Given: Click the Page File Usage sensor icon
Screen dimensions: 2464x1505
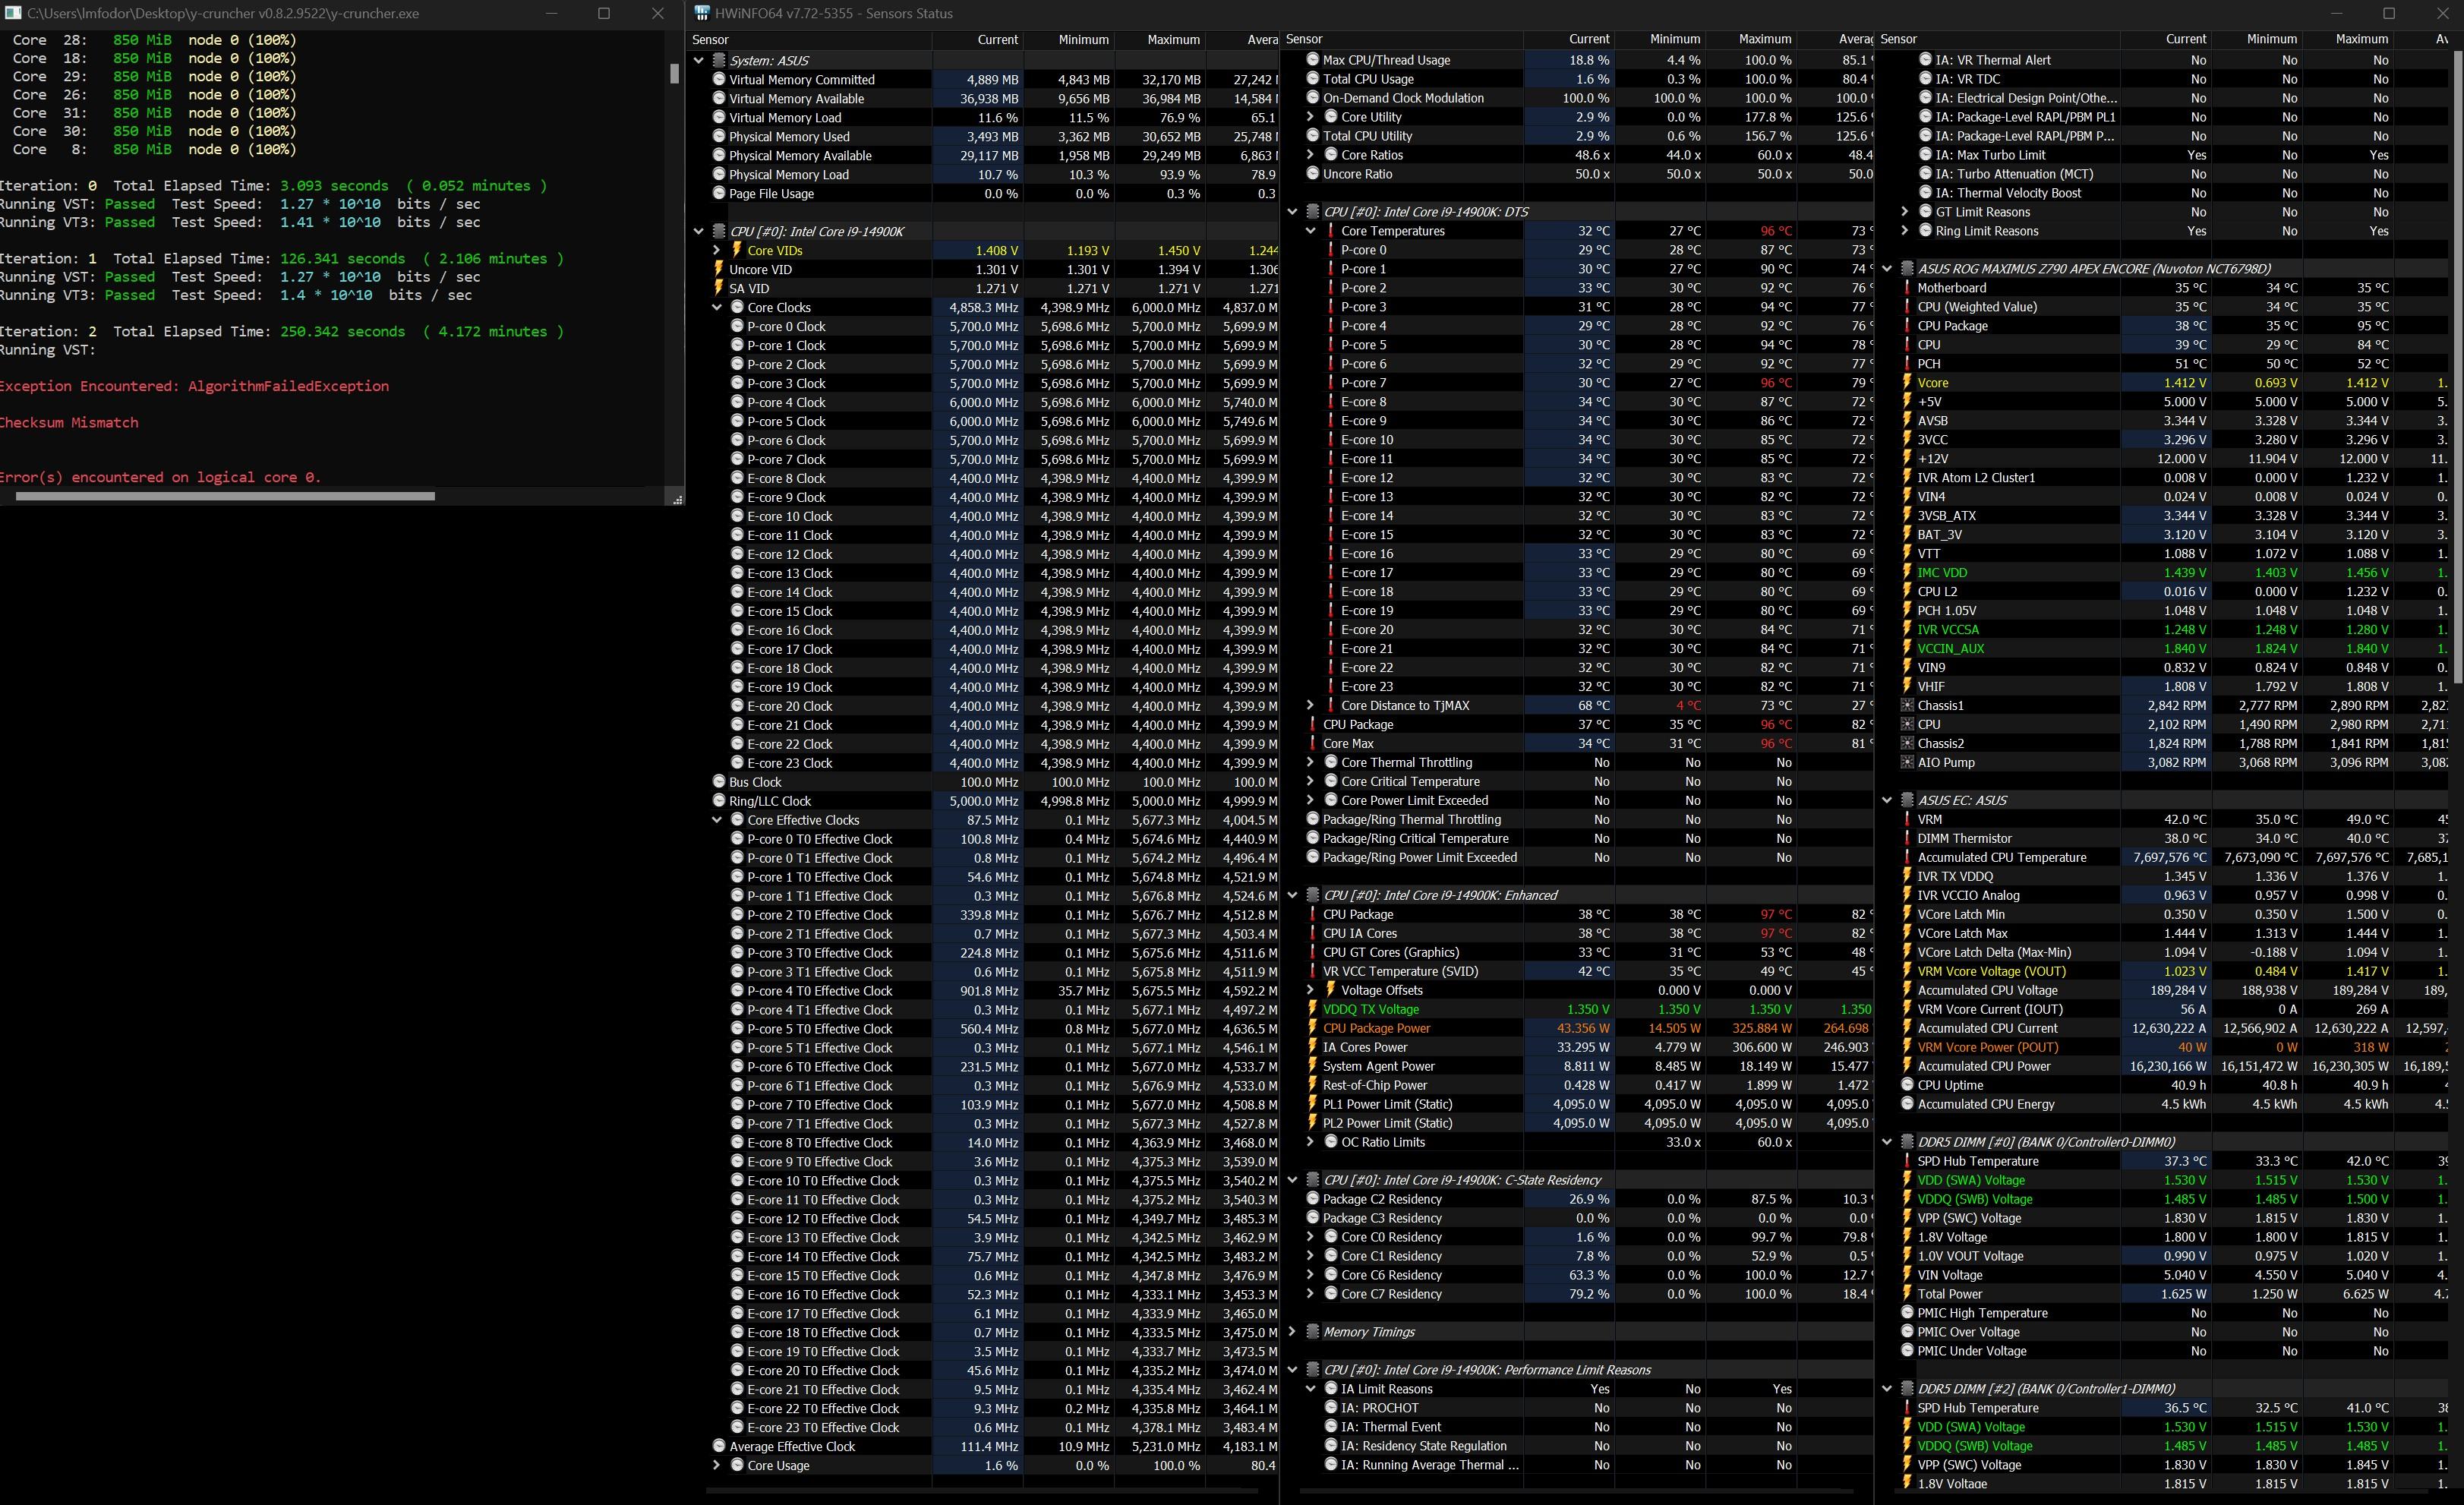Looking at the screenshot, I should [718, 194].
